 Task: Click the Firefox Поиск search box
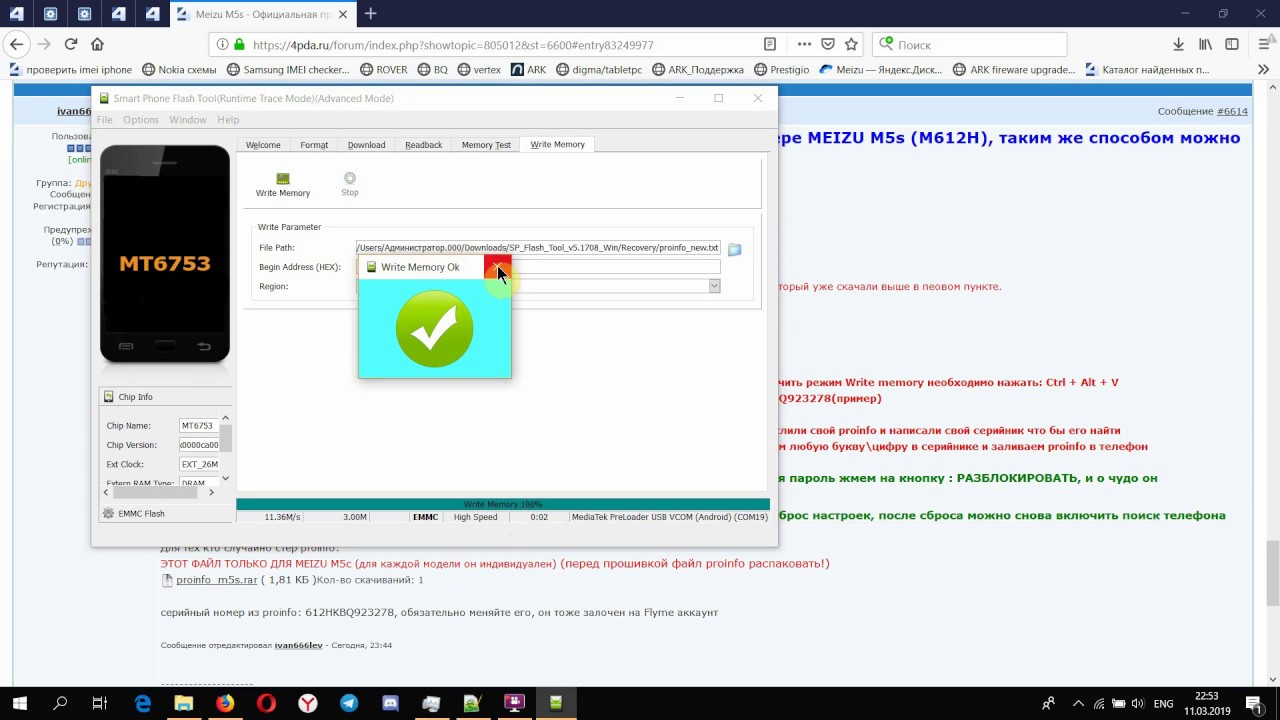point(970,44)
